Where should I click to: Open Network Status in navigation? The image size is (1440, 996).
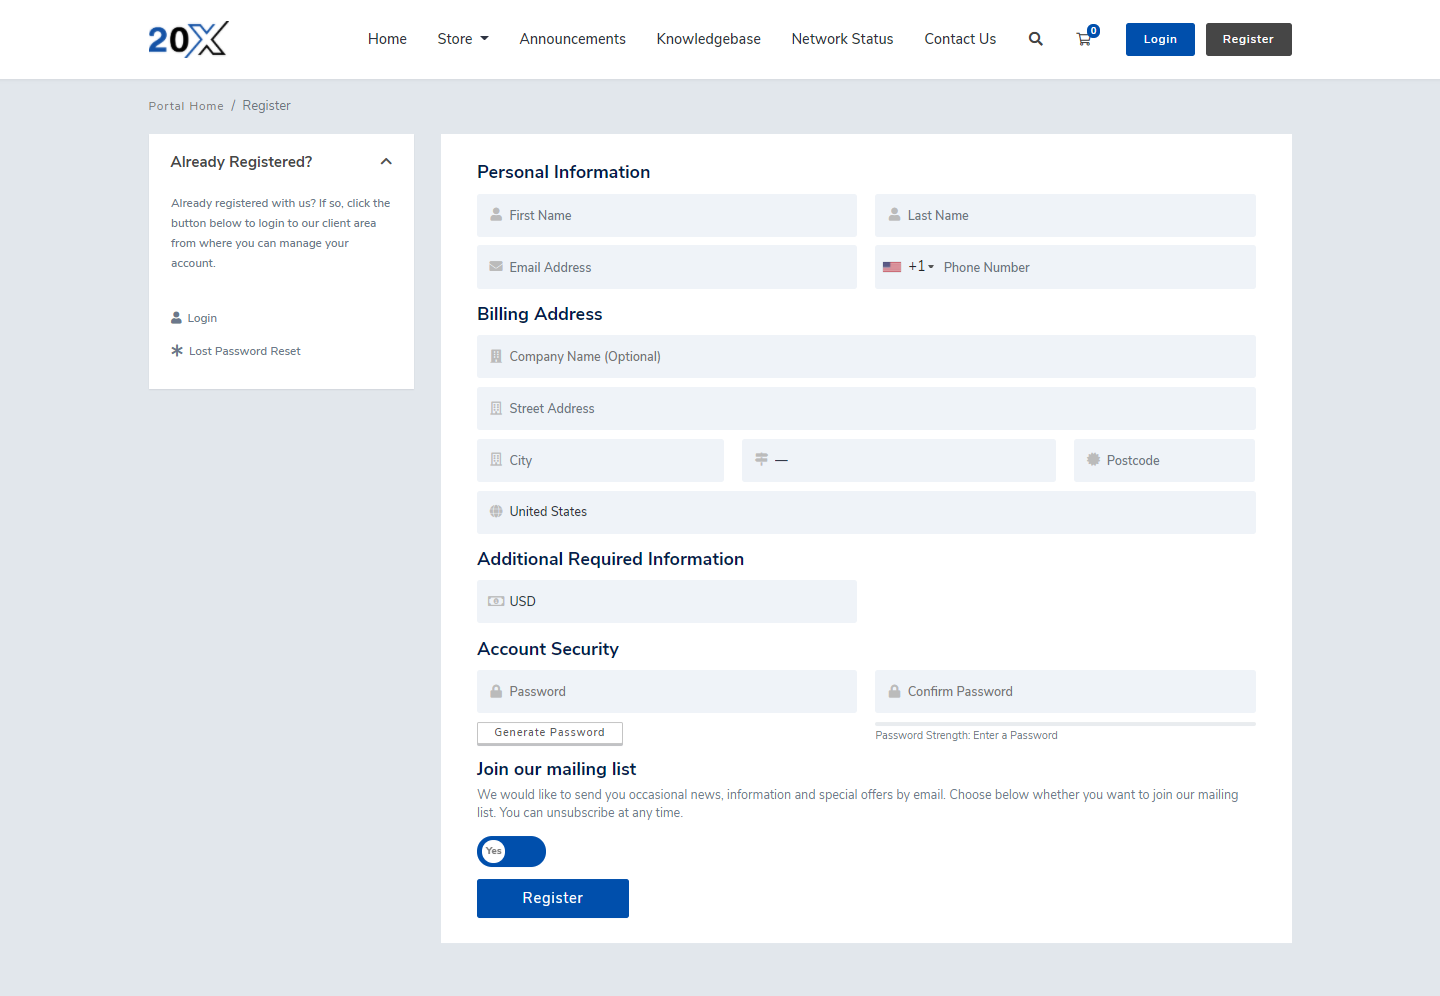coord(842,39)
